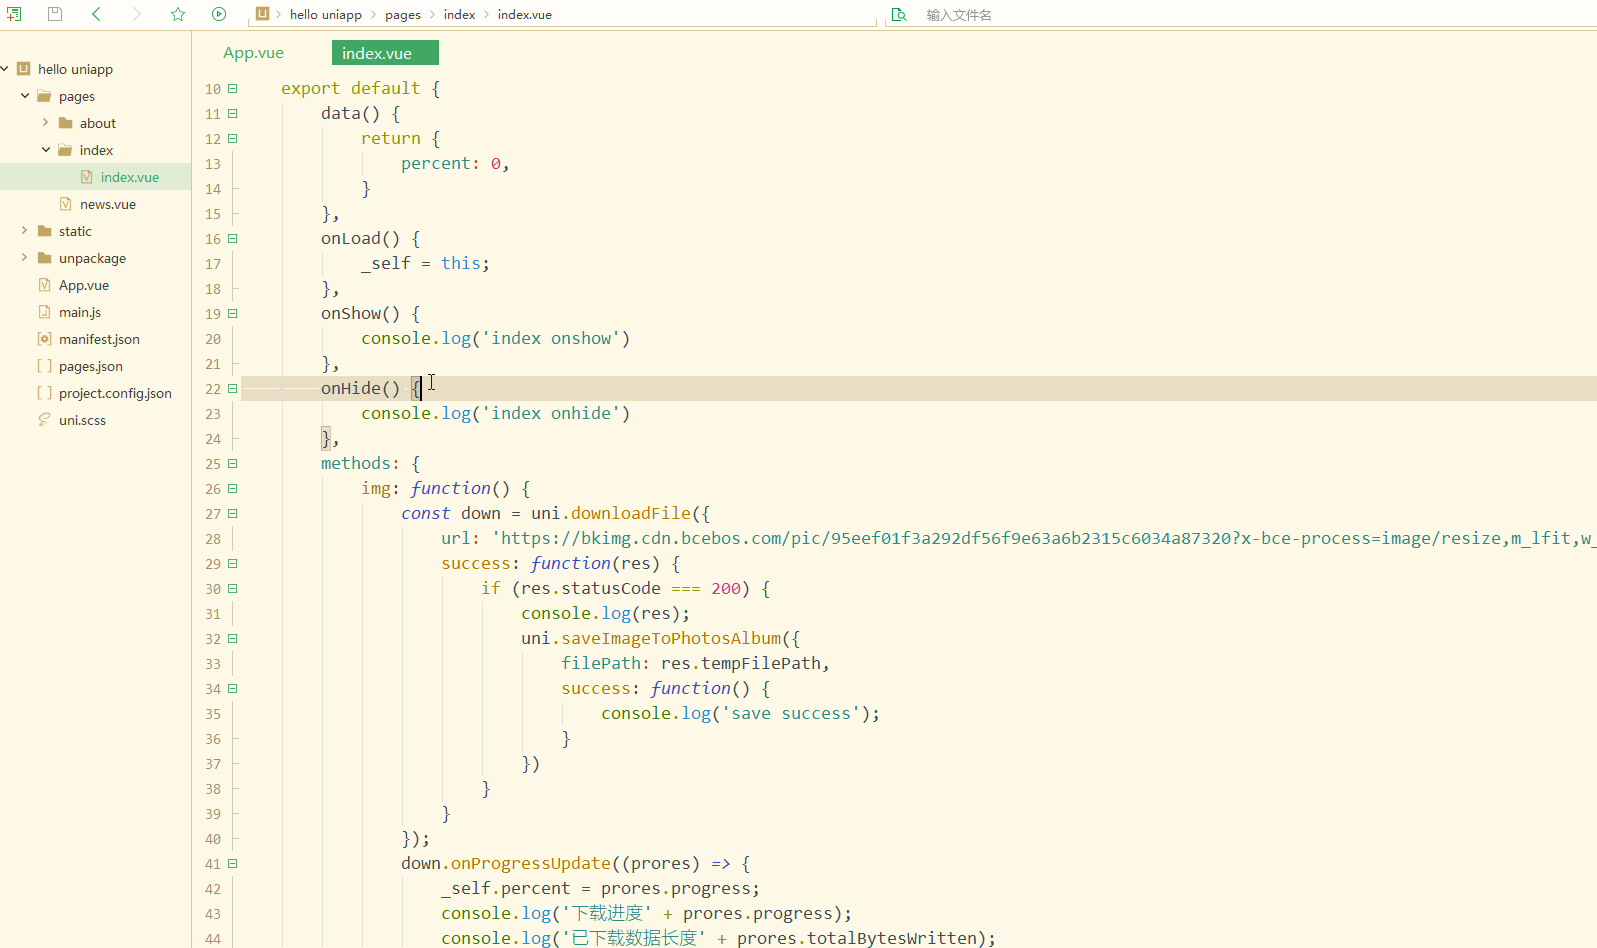Open uni.scss in file tree
Image resolution: width=1597 pixels, height=948 pixels.
click(82, 420)
